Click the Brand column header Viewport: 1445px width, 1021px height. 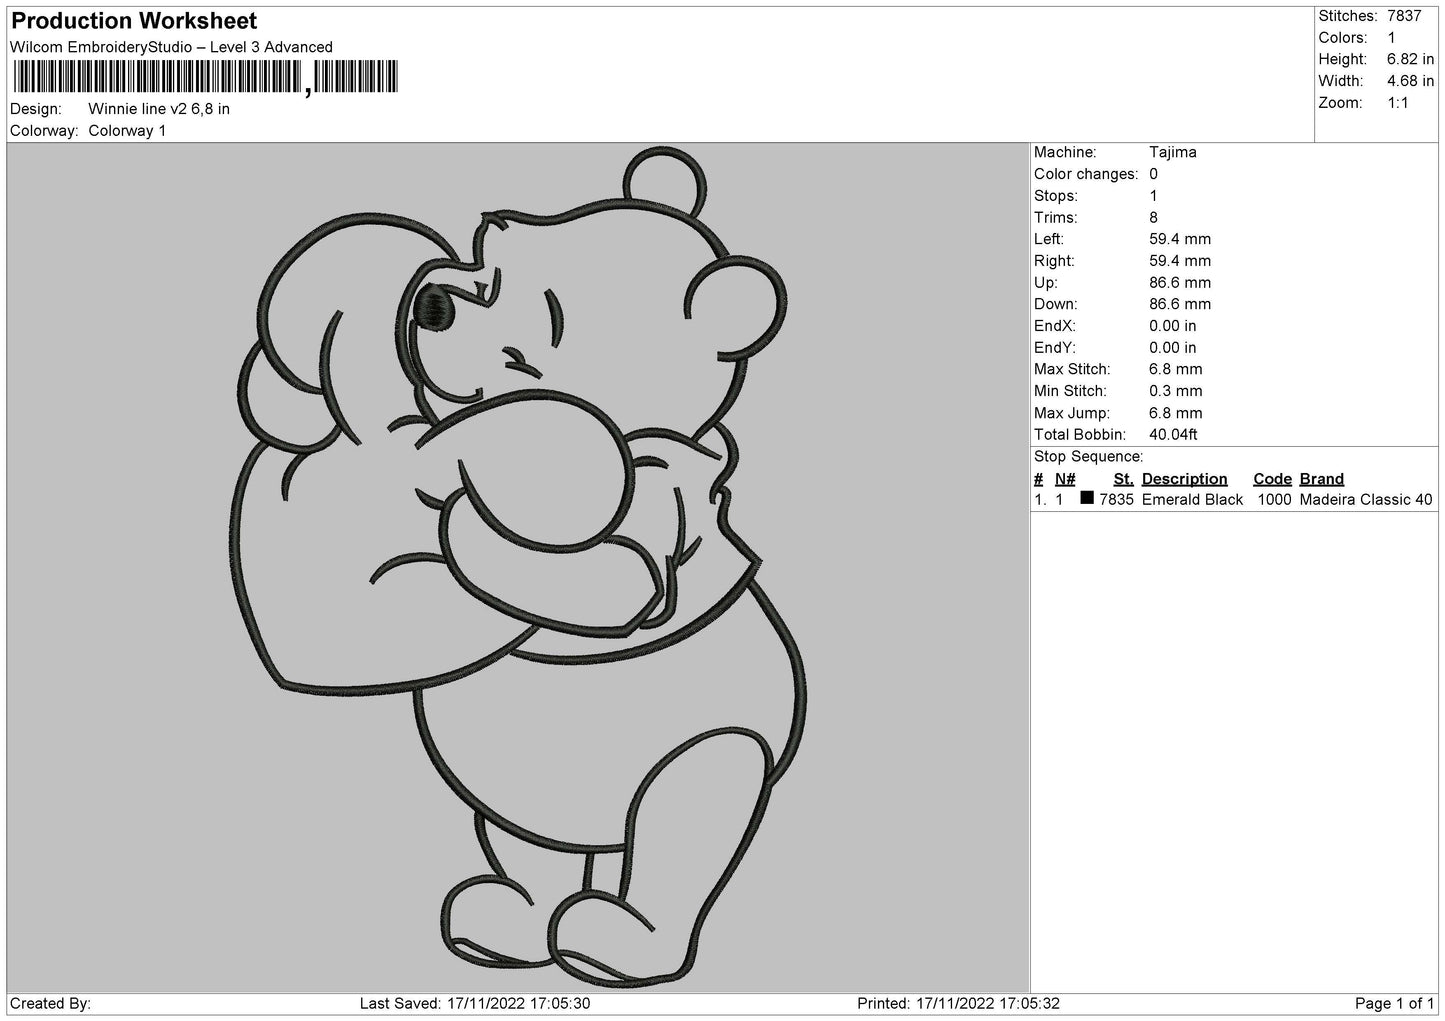[x=1322, y=479]
